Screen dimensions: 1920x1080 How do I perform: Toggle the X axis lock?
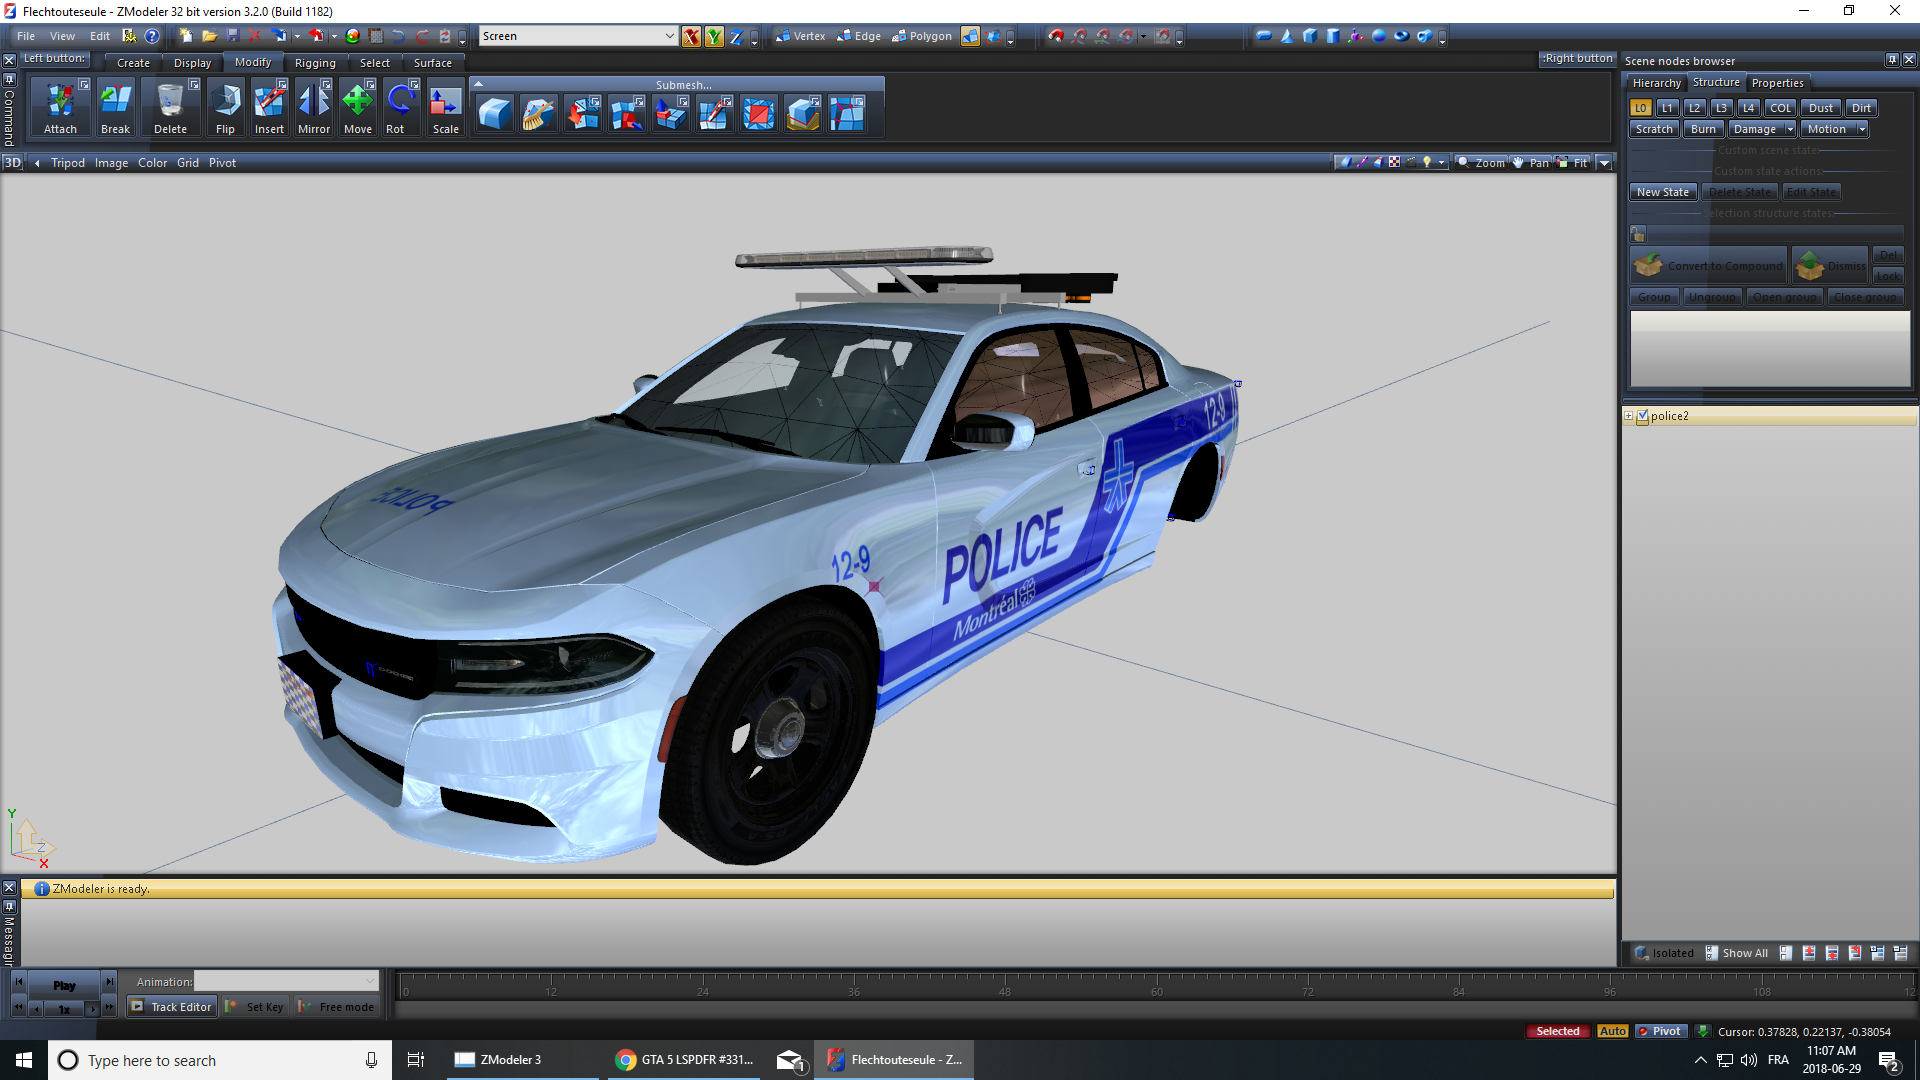(x=691, y=37)
